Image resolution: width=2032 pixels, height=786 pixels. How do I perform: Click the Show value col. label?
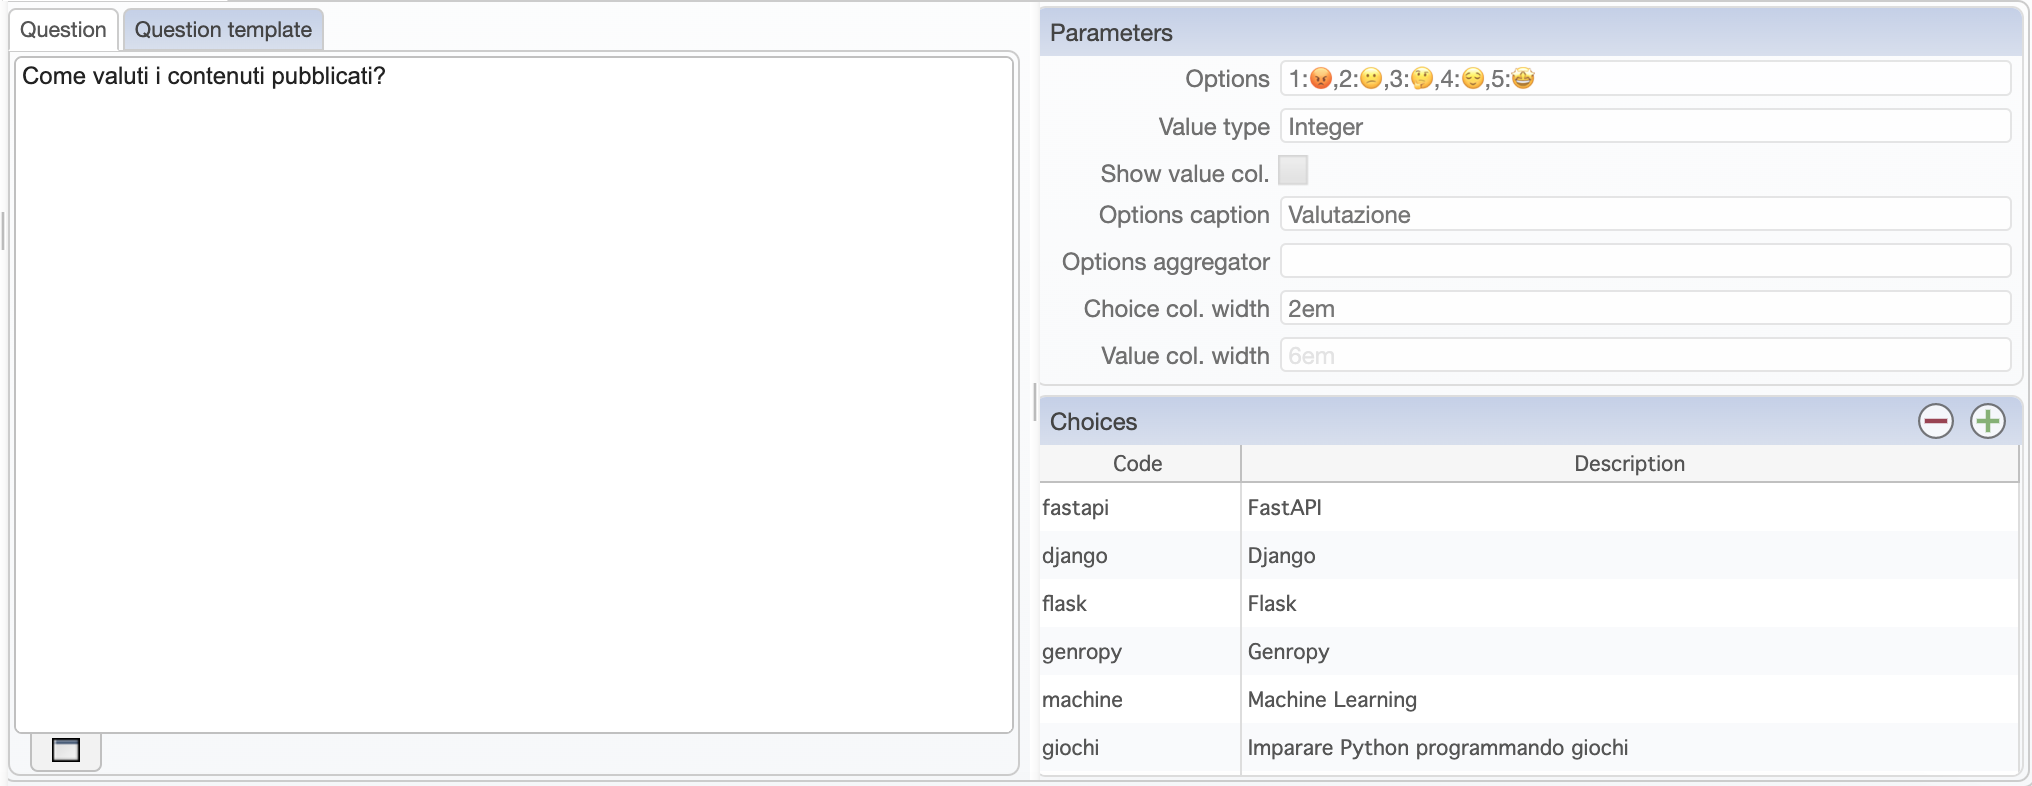[x=1185, y=174]
